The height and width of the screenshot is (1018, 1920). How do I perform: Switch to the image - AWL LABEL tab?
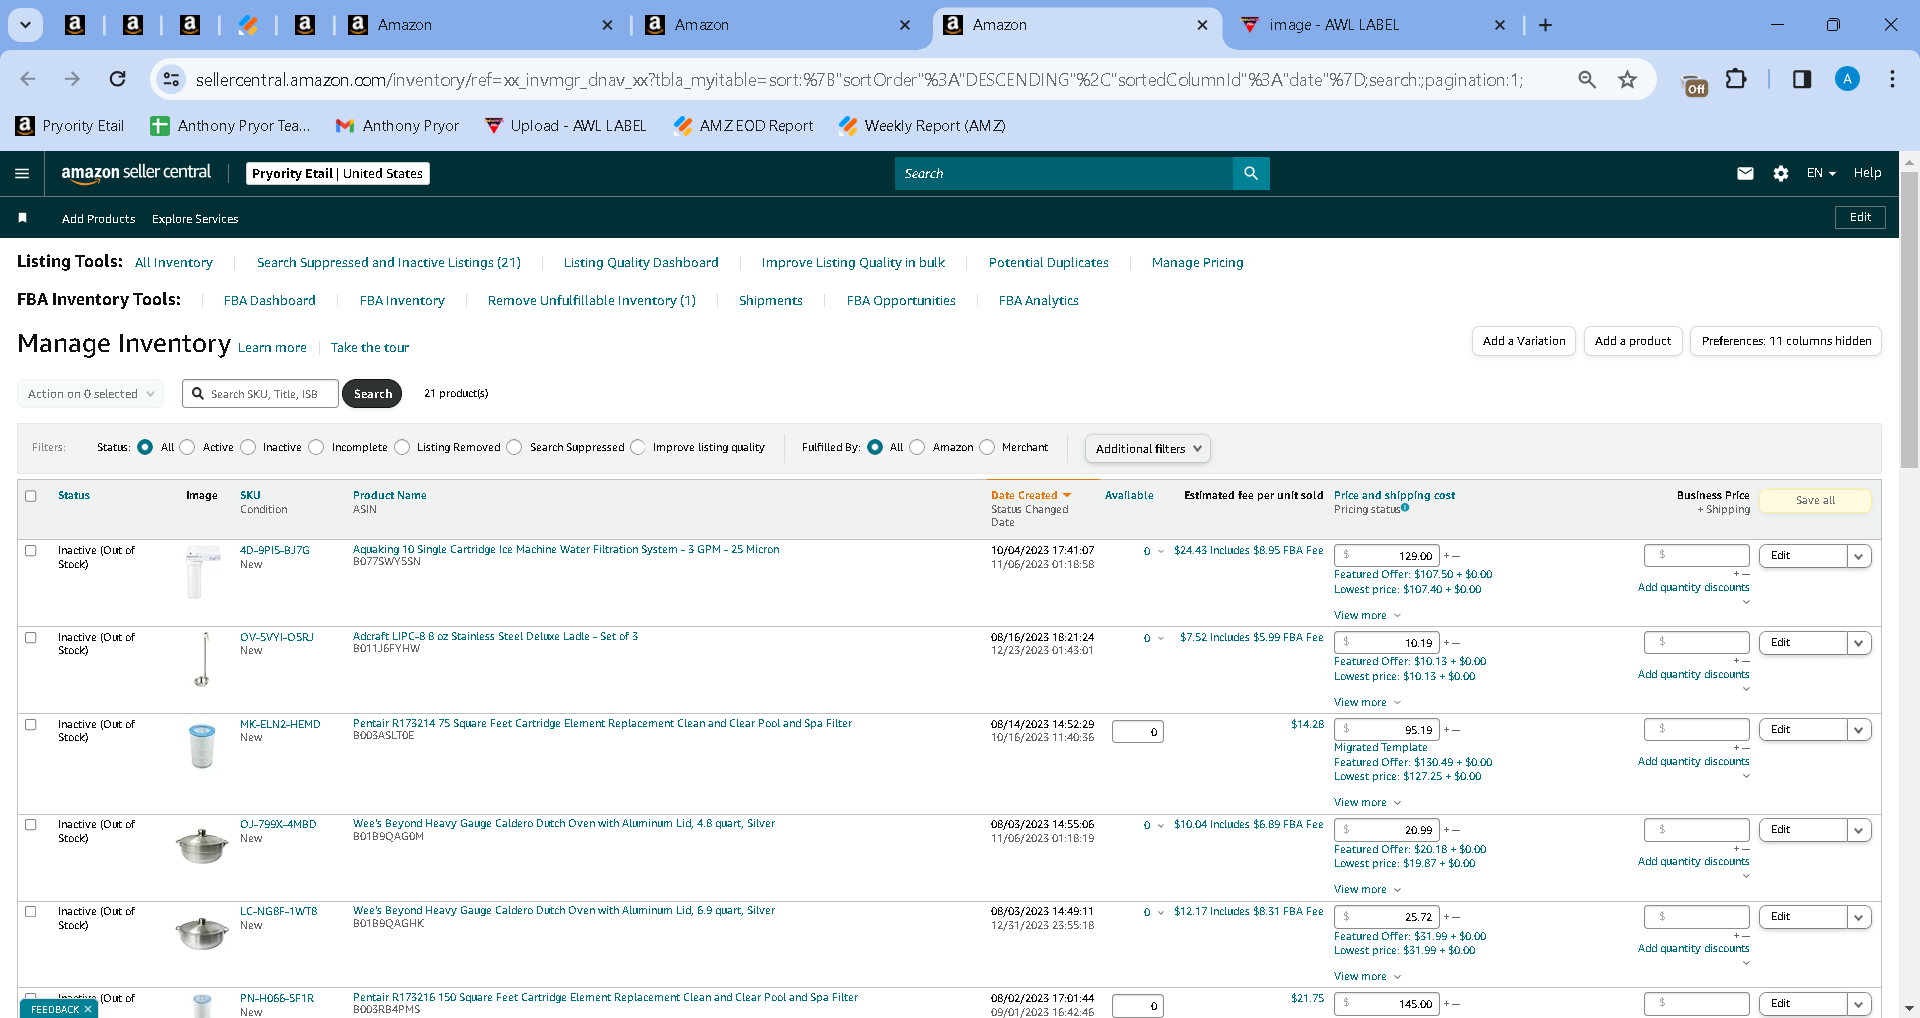tap(1371, 25)
